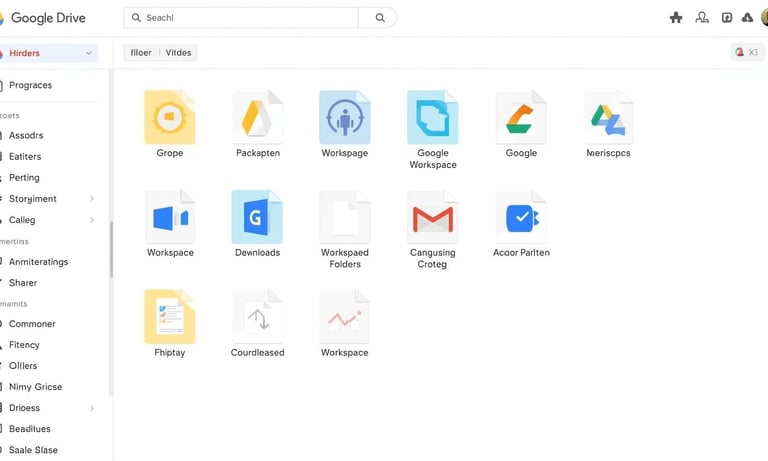The image size is (768, 461).
Task: Open the Dewnloads file icon
Action: [257, 217]
